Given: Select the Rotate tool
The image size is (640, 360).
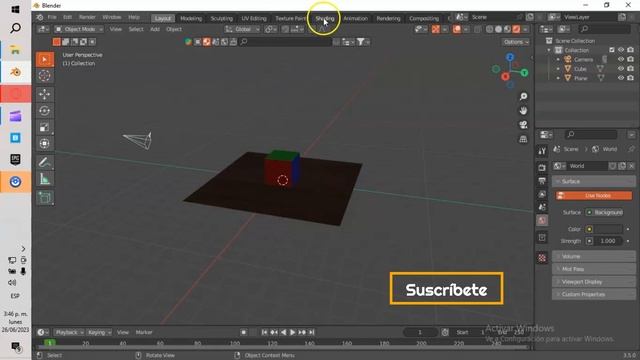Looking at the screenshot, I should click(x=44, y=111).
